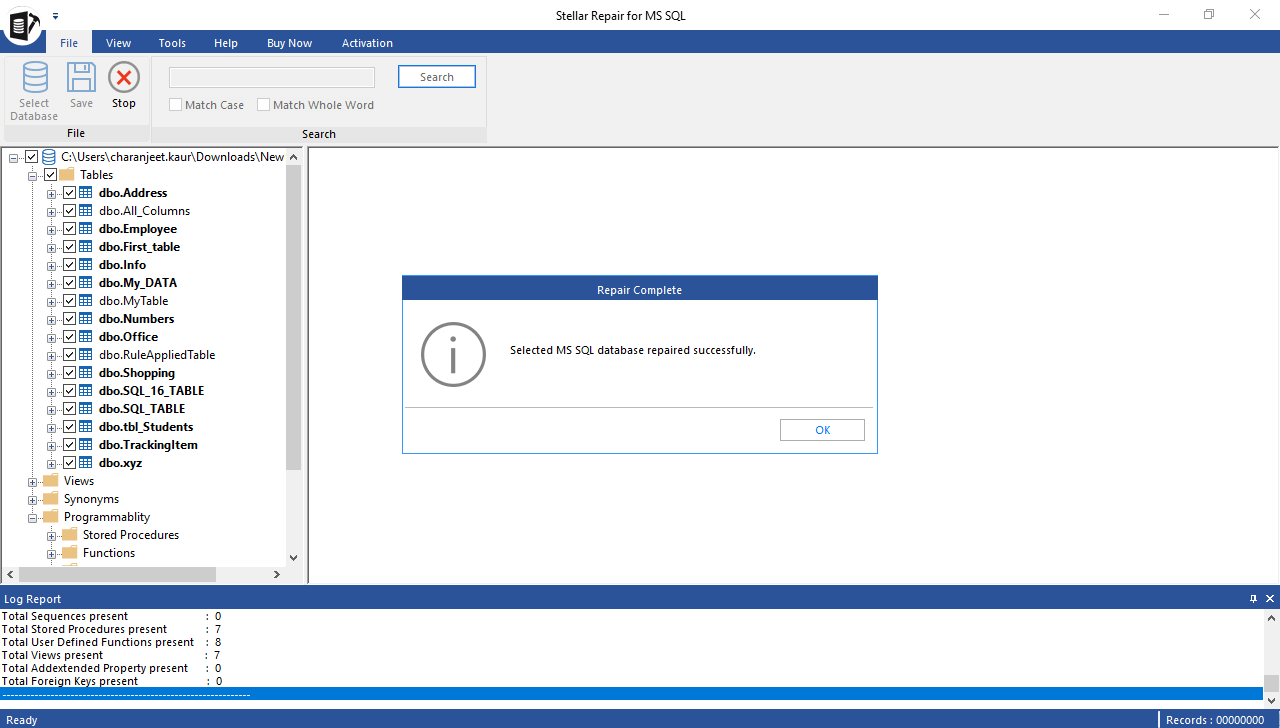Click the database icon beside the file path
Viewport: 1280px width, 728px height.
coord(49,157)
